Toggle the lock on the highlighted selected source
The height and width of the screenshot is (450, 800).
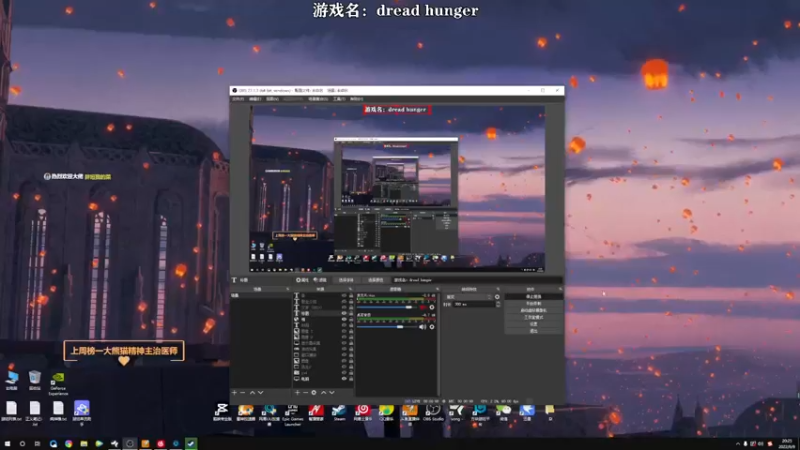pyautogui.click(x=351, y=313)
